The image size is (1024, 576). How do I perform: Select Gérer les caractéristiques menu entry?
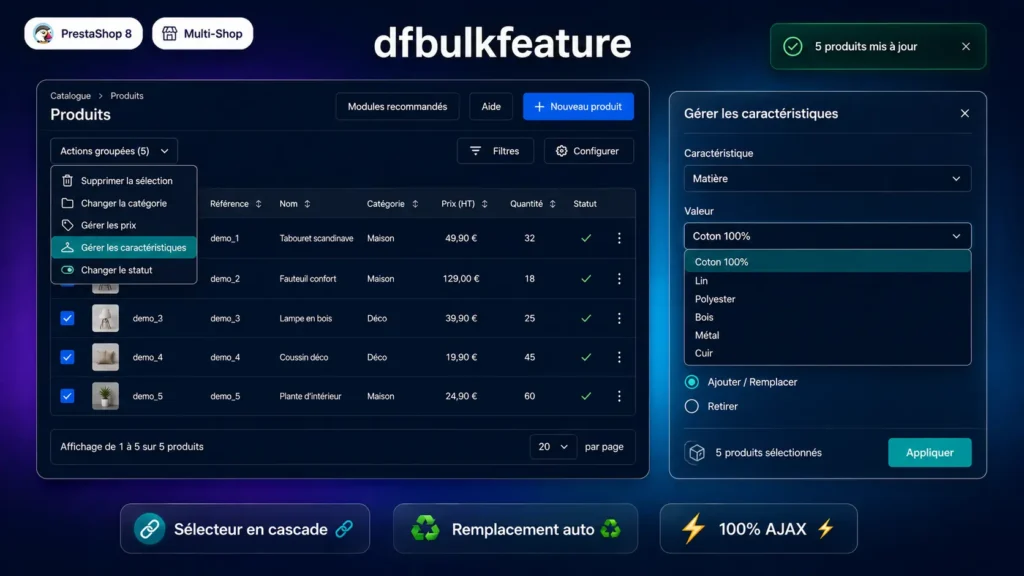click(x=124, y=248)
